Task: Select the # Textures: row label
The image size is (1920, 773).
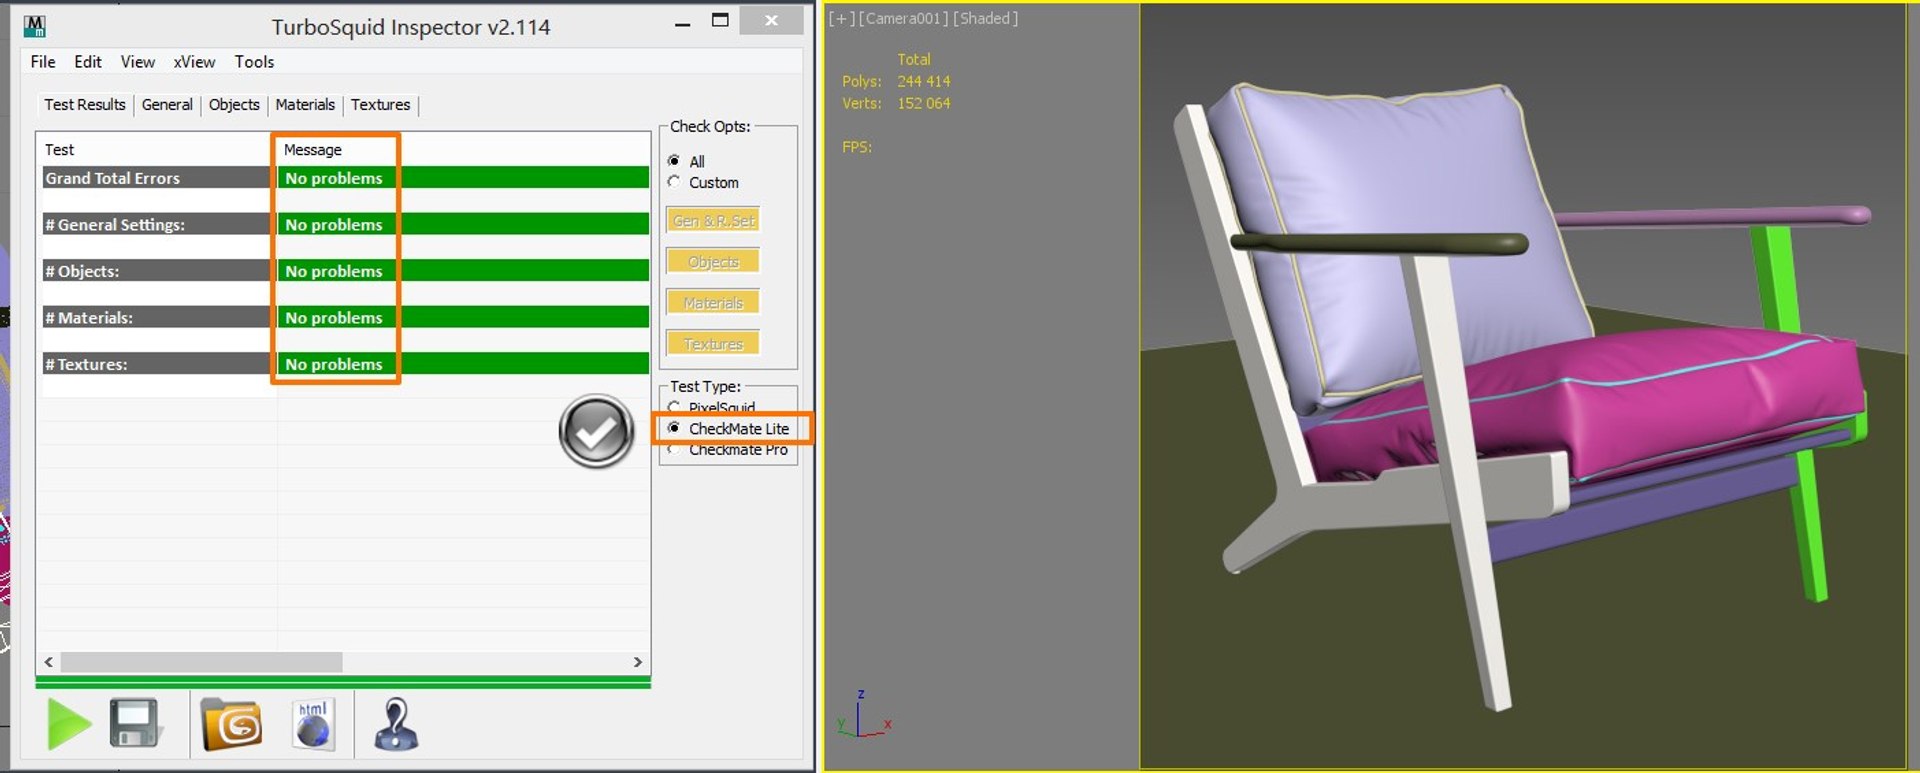Action: (86, 364)
